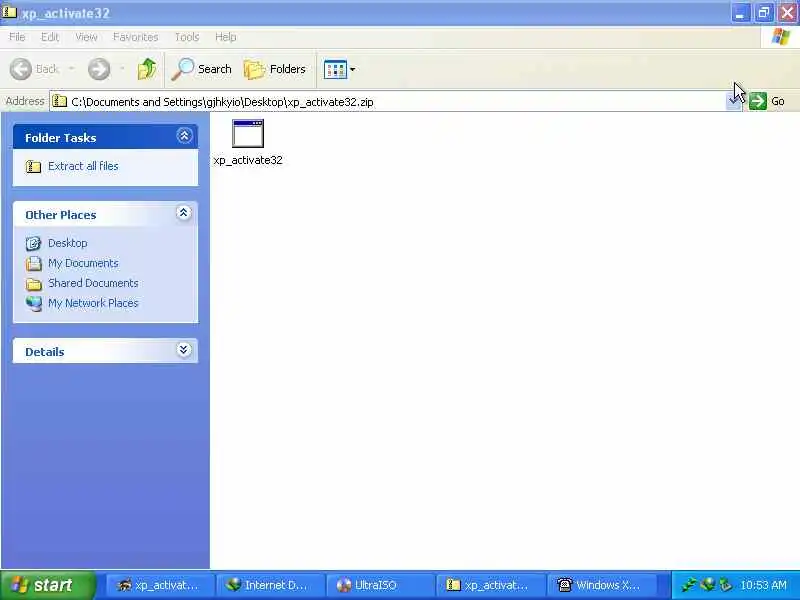Click the Extract all files zip icon
The width and height of the screenshot is (800, 600).
click(33, 166)
